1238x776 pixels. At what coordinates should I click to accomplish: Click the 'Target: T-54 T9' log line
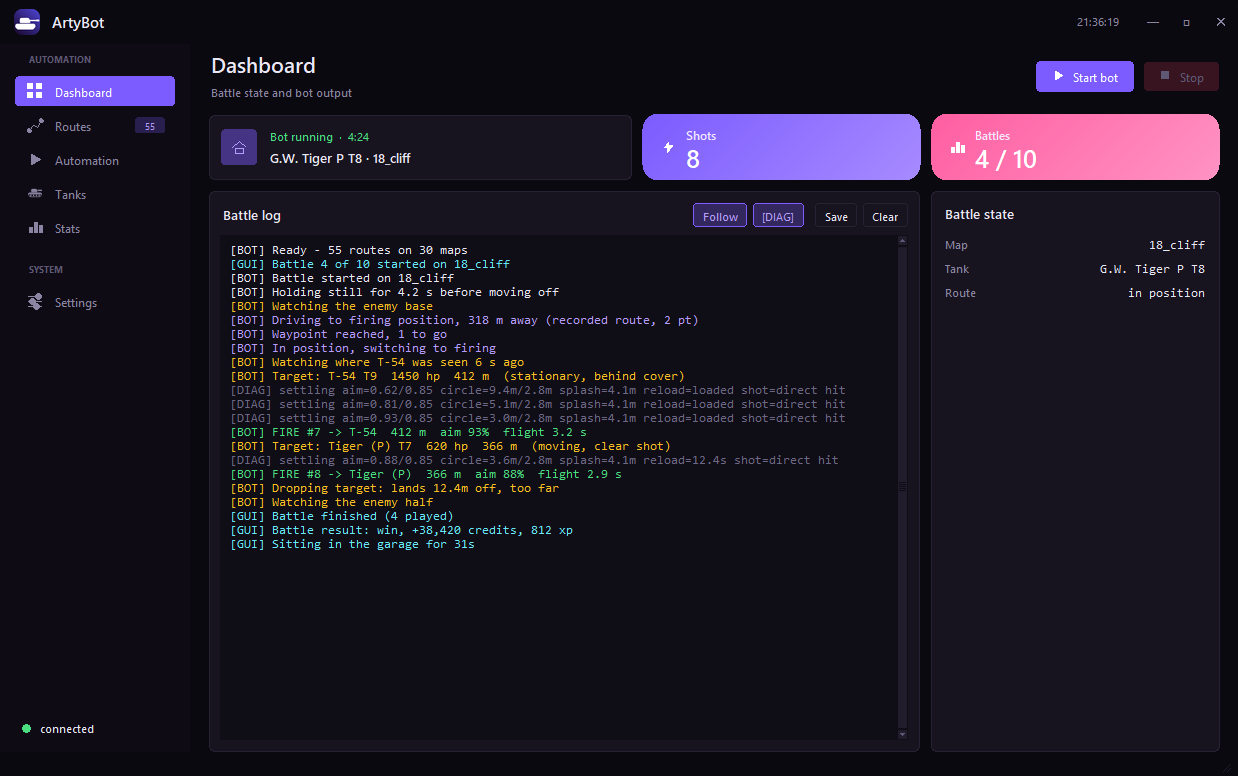[458, 376]
